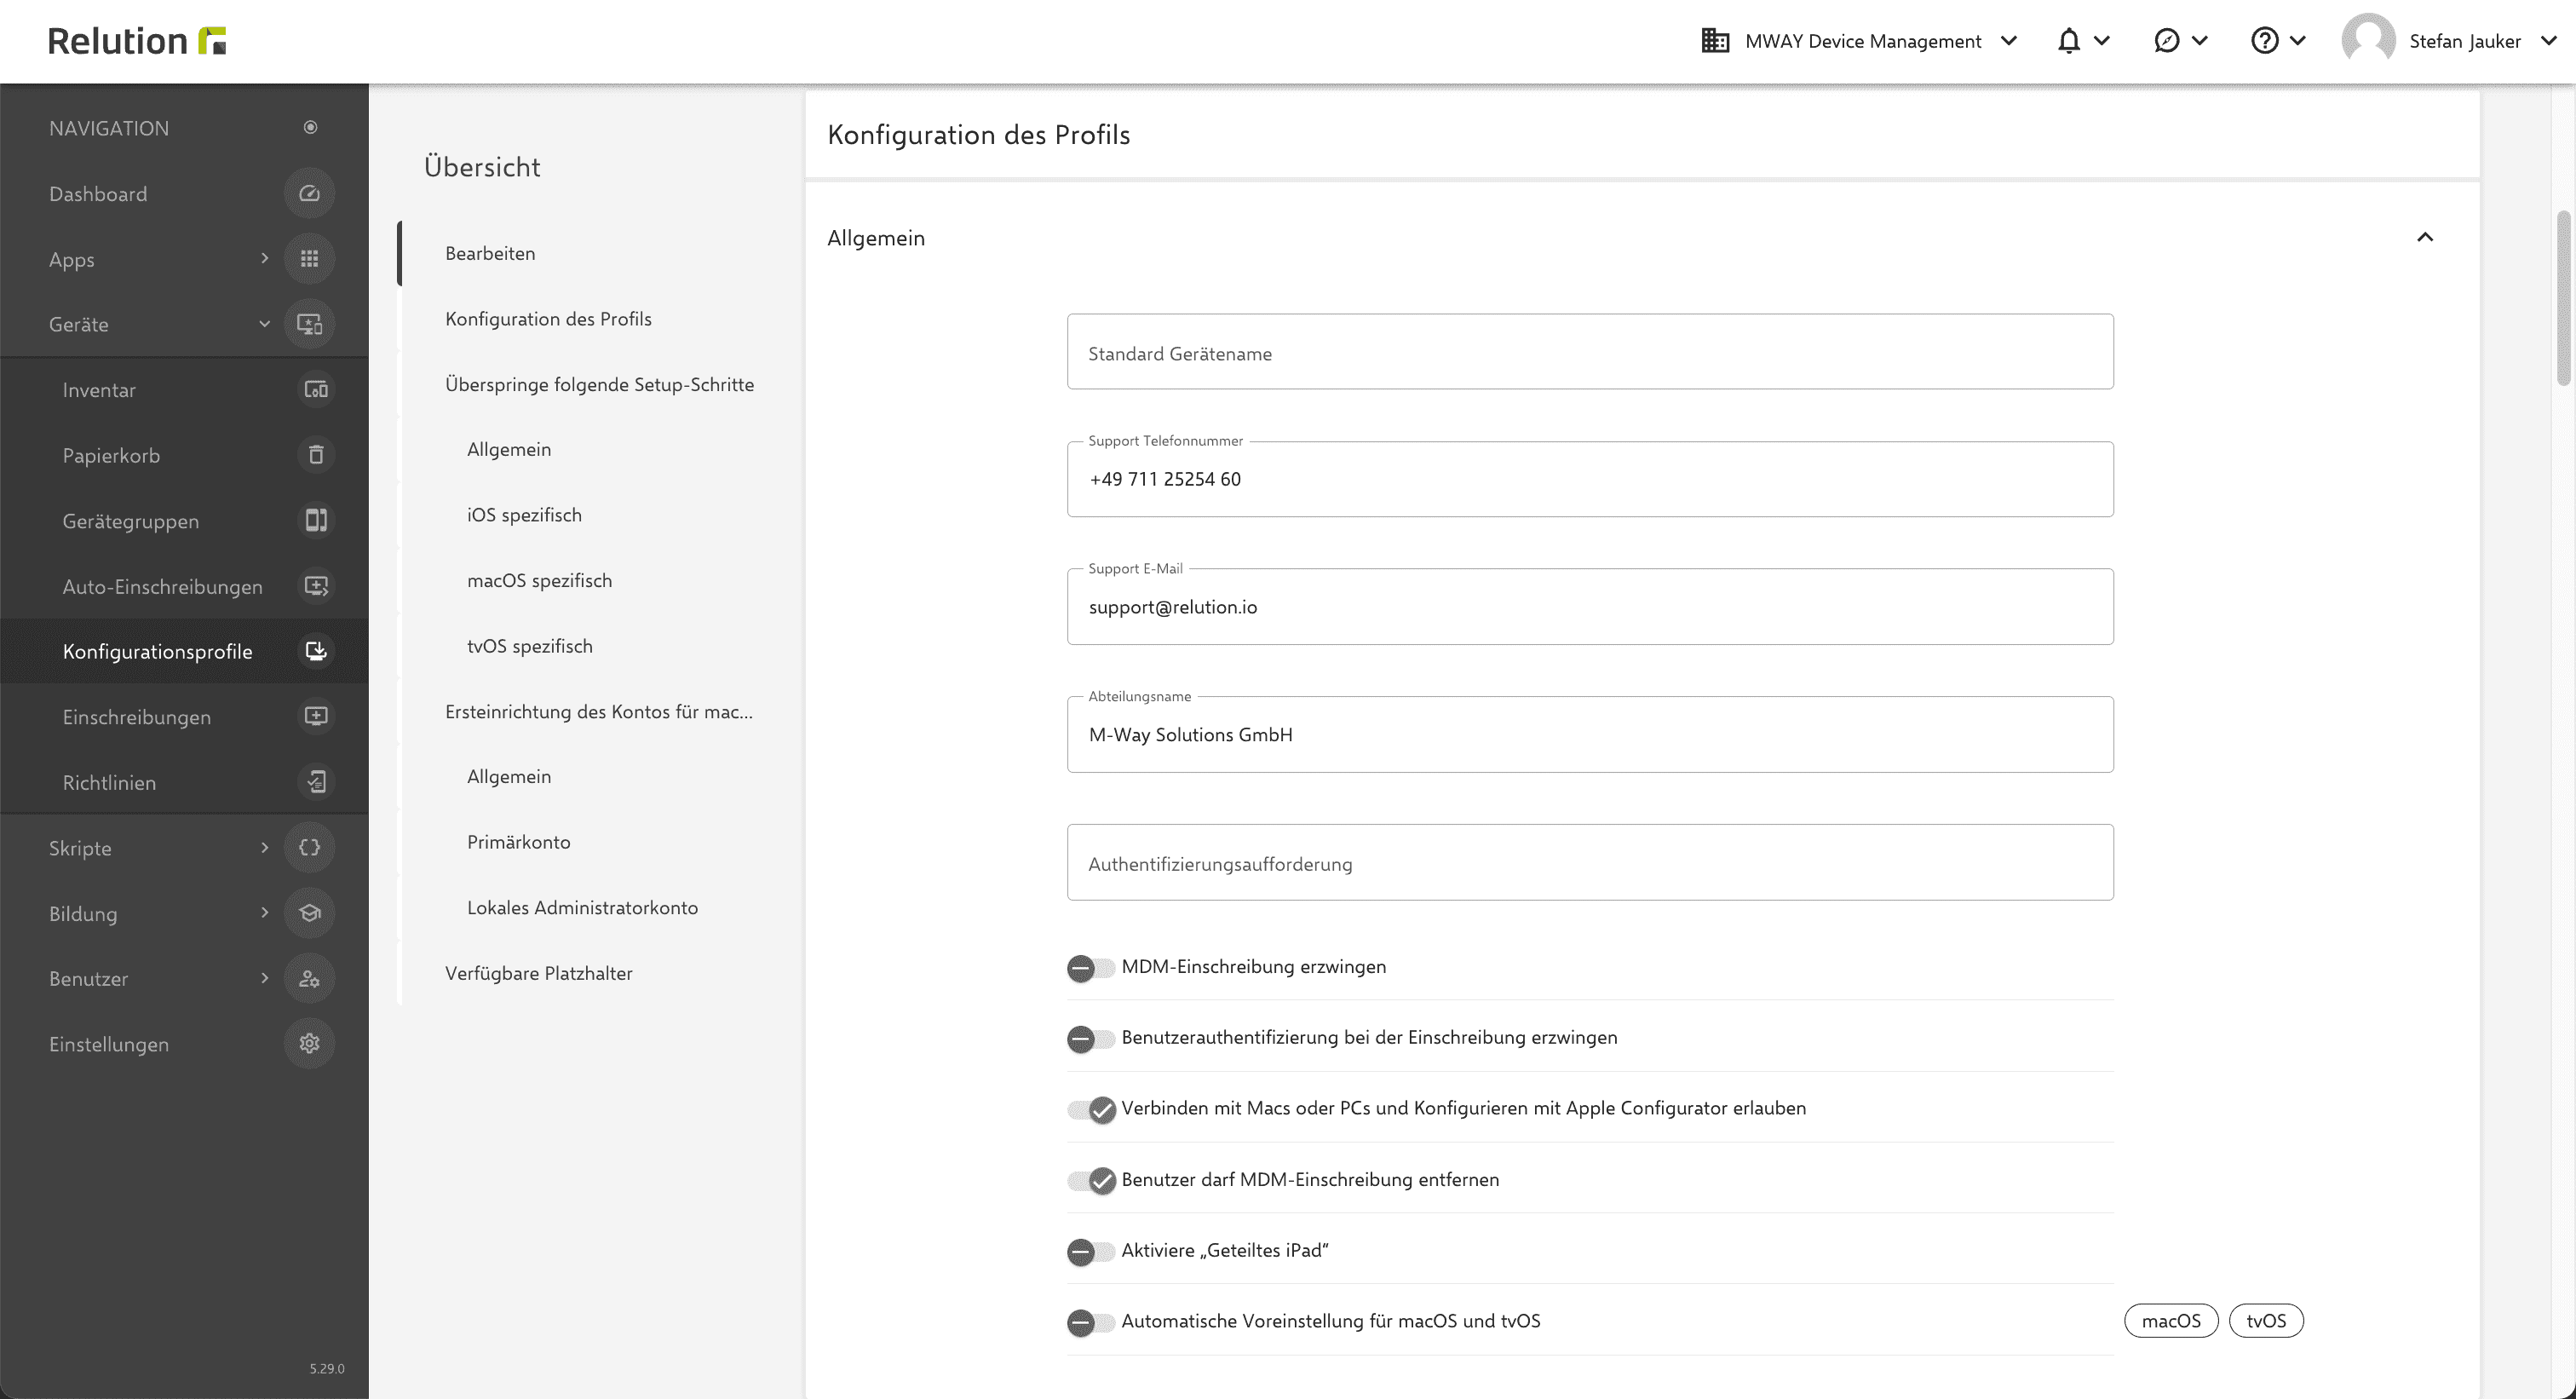Click the Geräte sidebar icon
Viewport: 2576px width, 1399px height.
pyautogui.click(x=310, y=324)
